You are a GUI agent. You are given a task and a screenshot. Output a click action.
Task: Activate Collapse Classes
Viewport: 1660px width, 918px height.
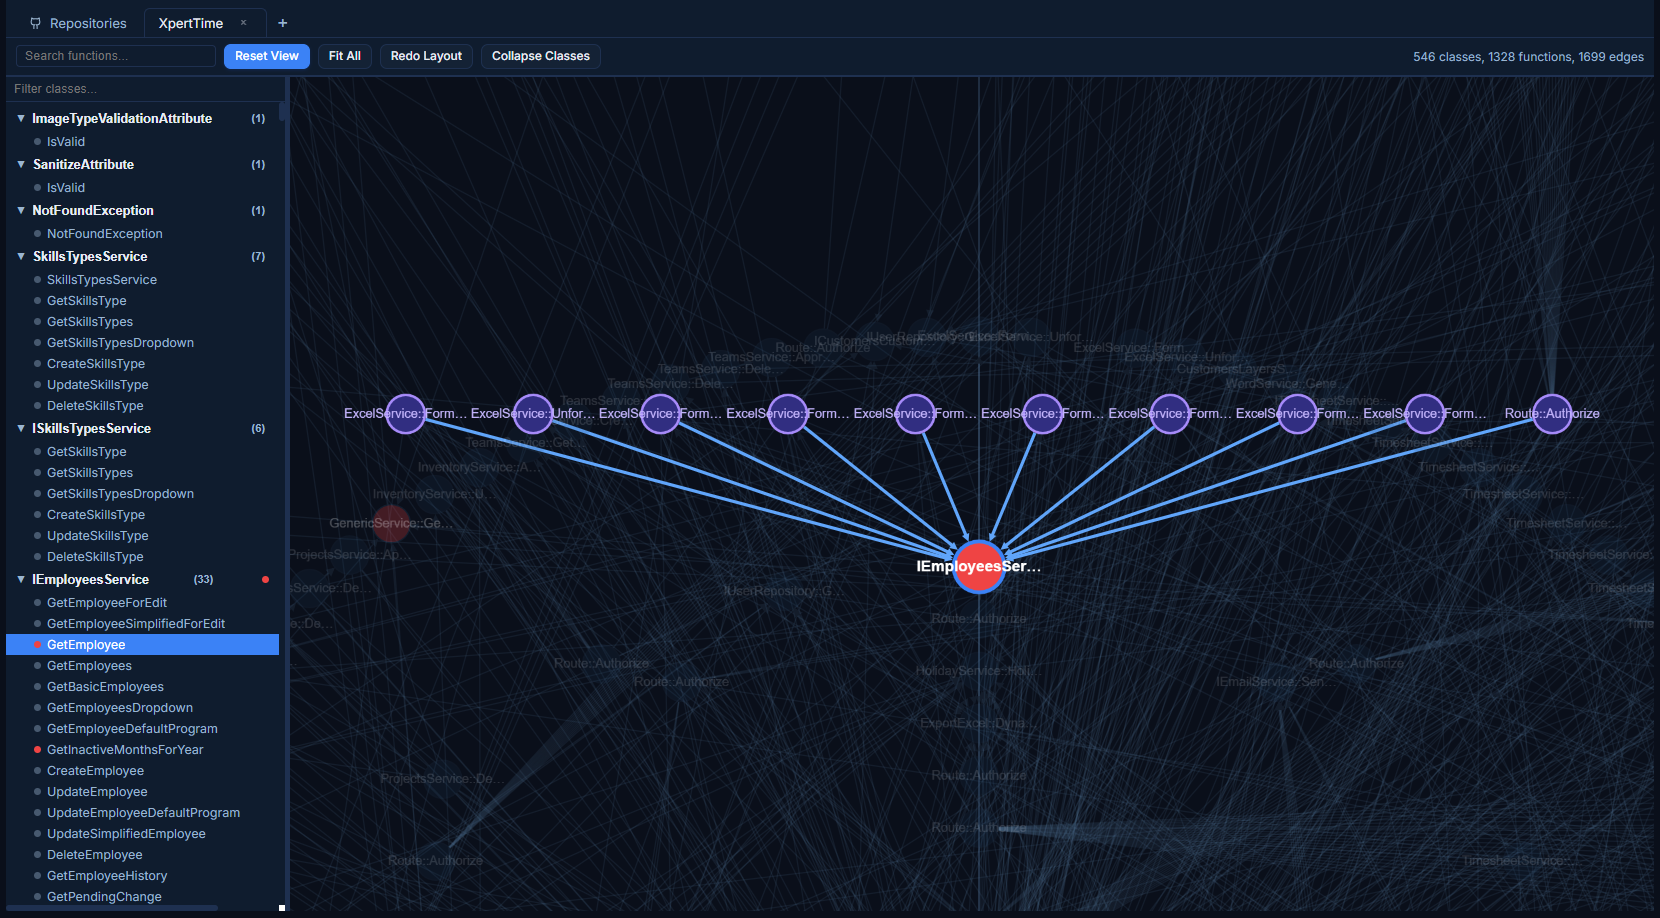pos(540,56)
